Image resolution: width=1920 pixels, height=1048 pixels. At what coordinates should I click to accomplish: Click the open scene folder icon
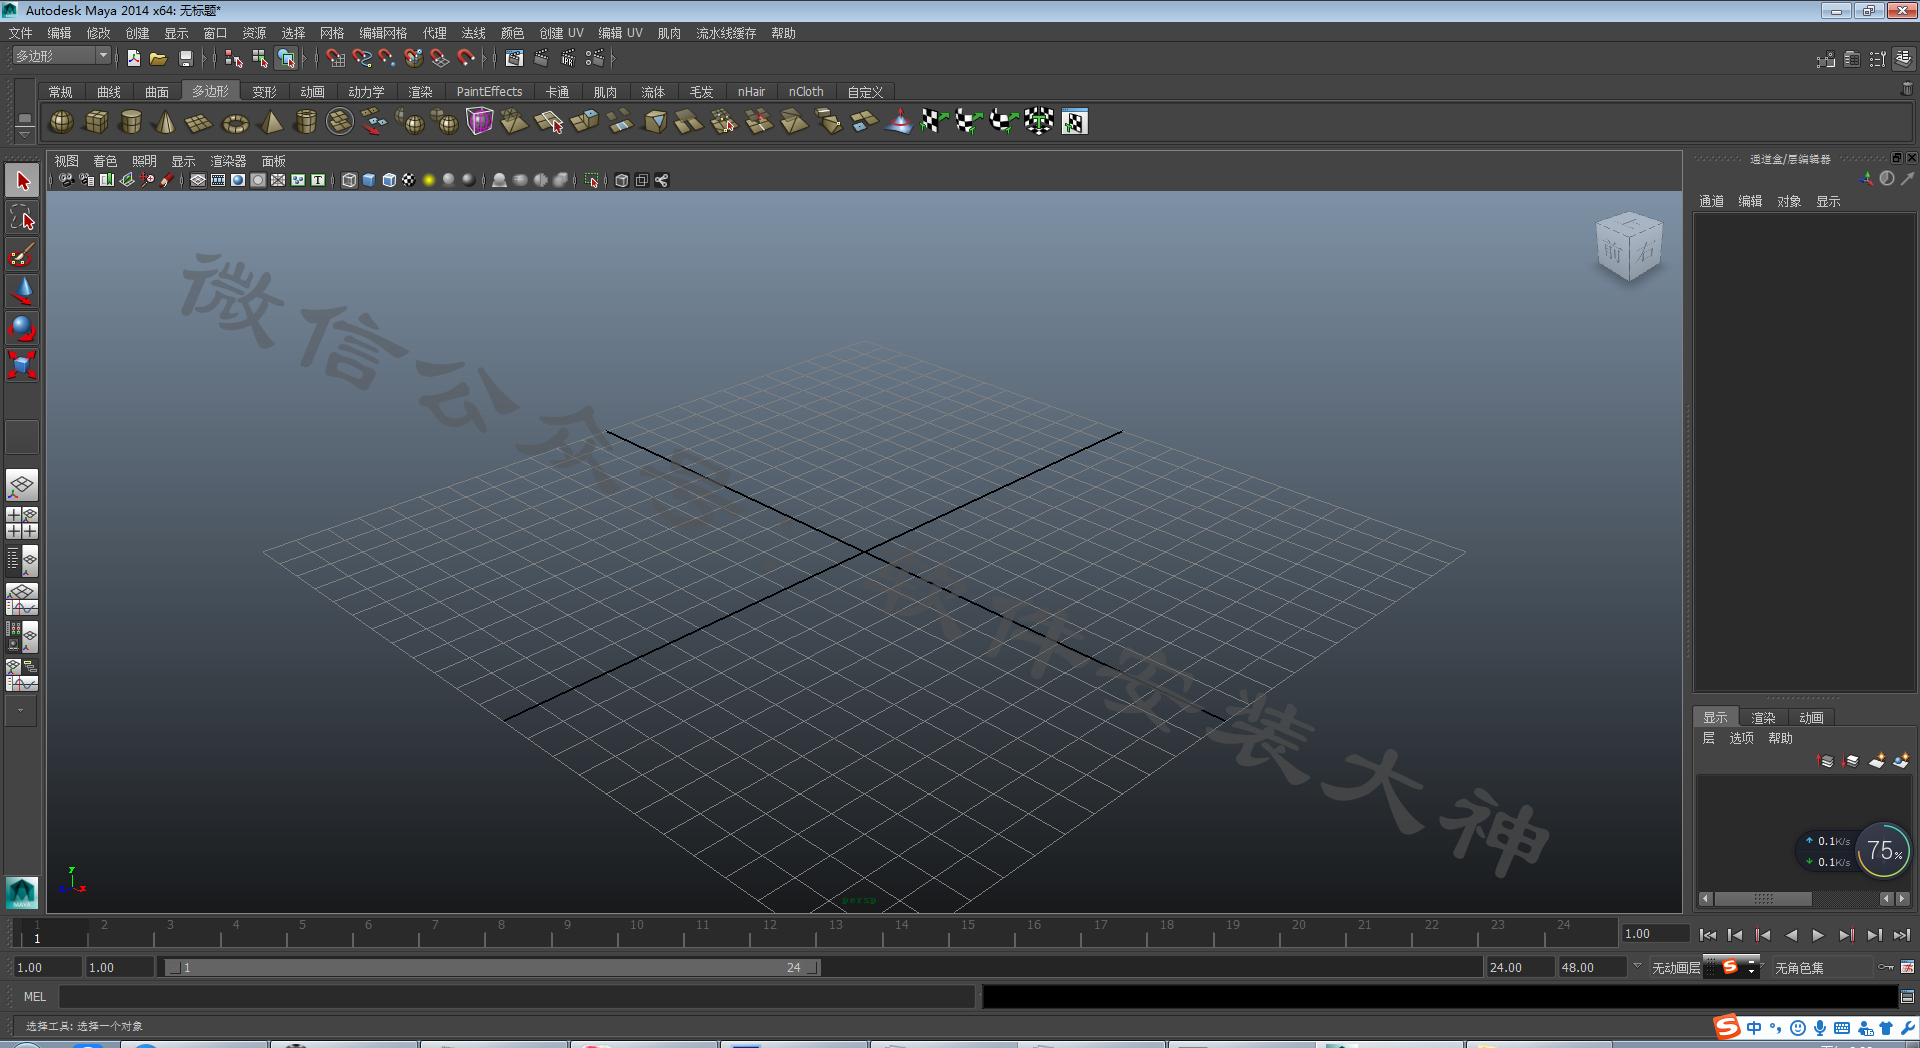tap(158, 58)
